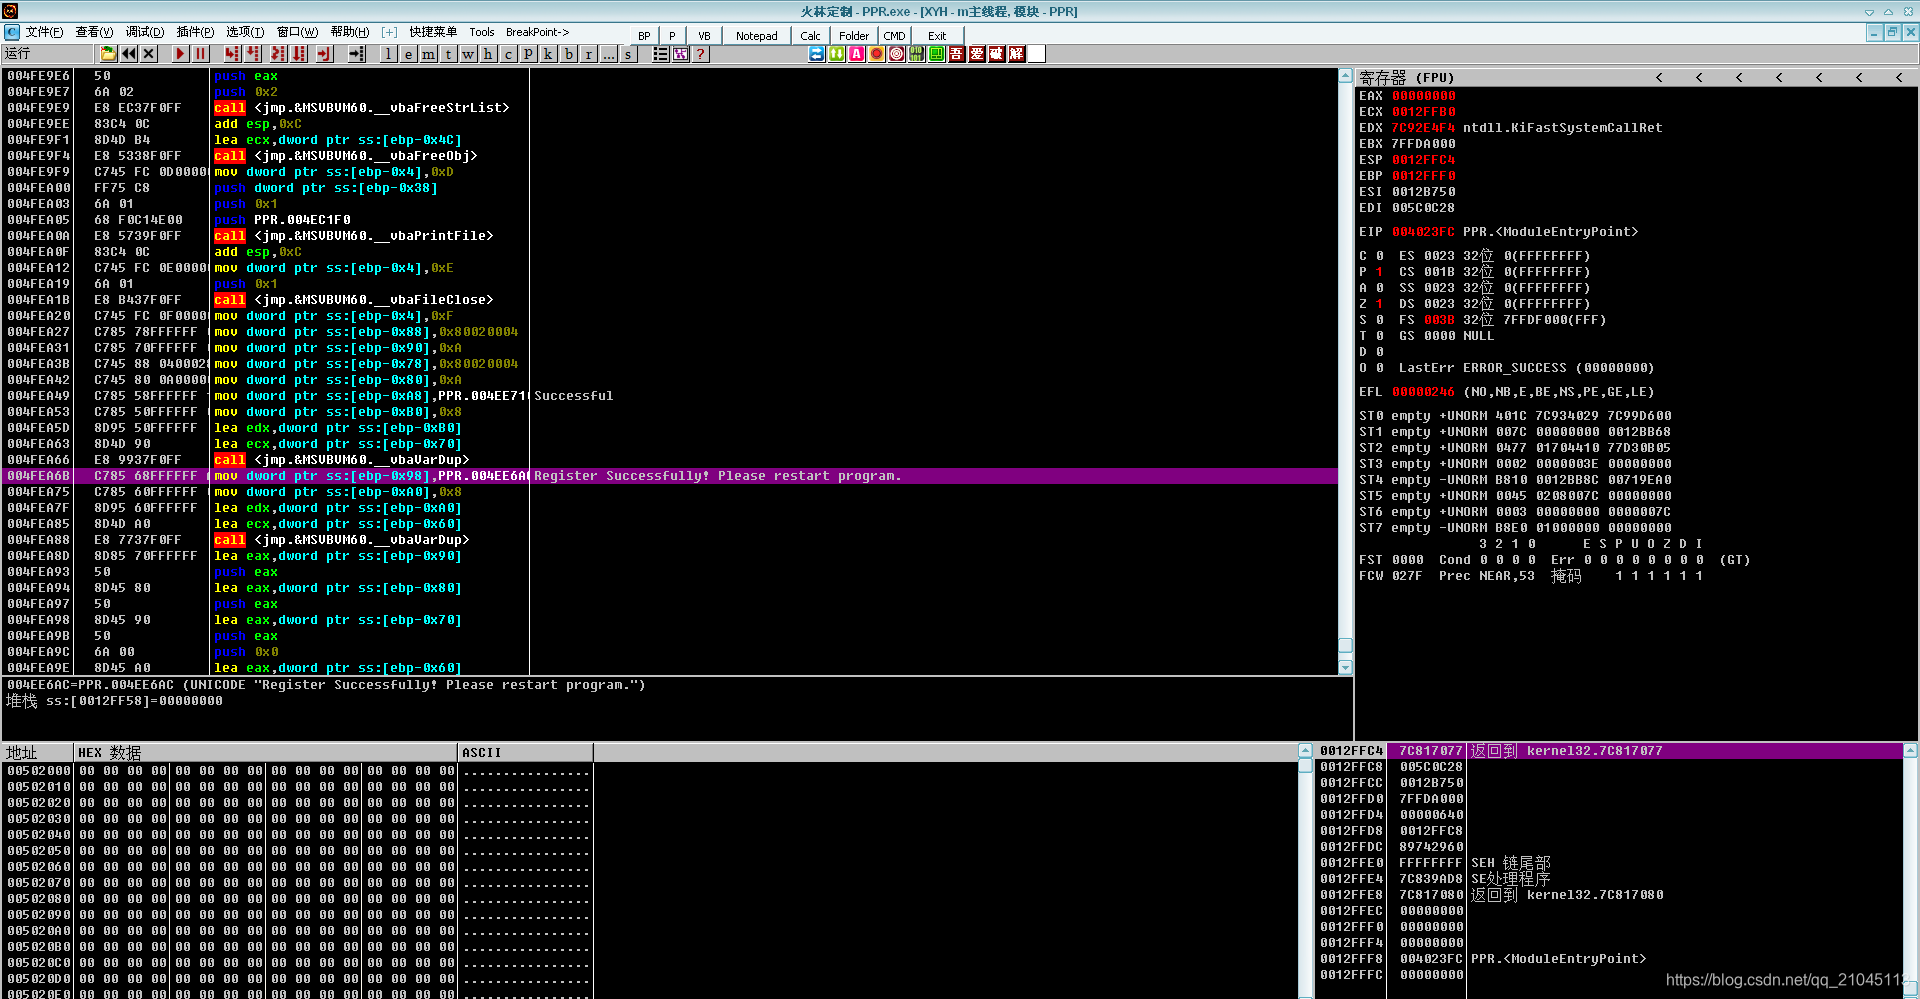This screenshot has height=999, width=1920.
Task: Click the Step Over icon
Action: [x=253, y=54]
